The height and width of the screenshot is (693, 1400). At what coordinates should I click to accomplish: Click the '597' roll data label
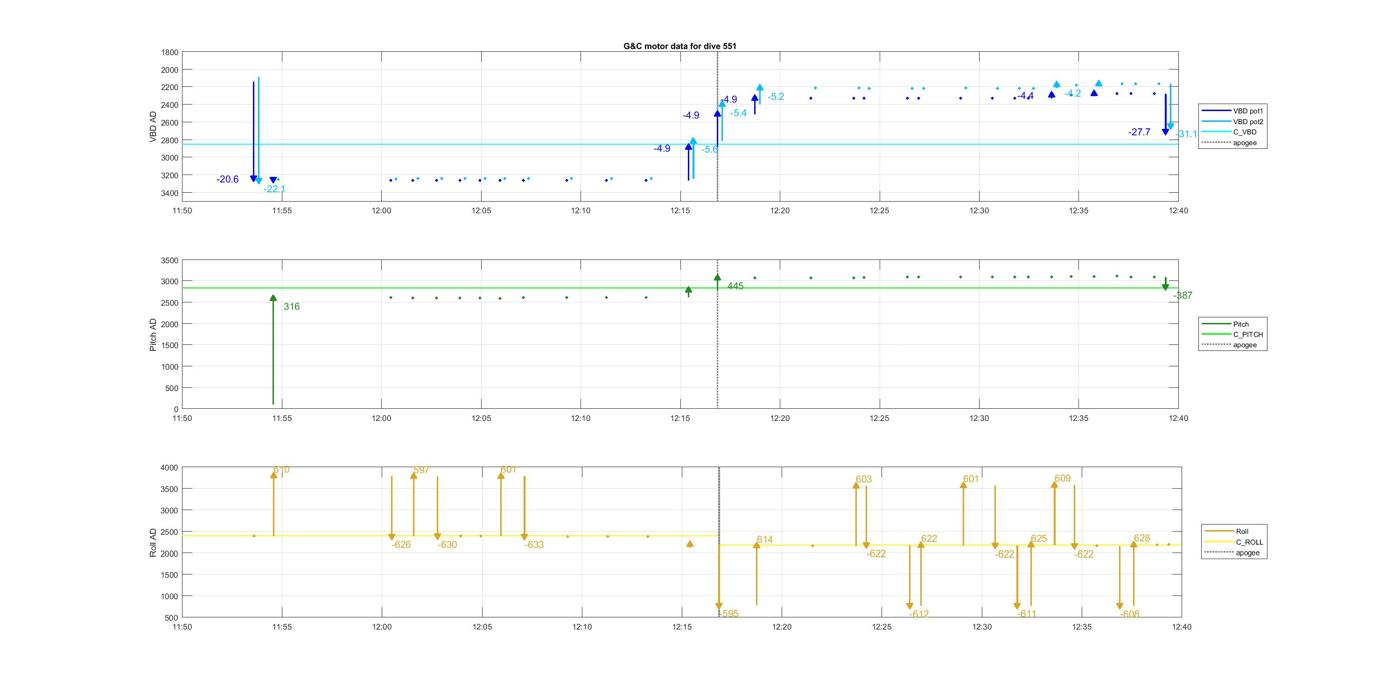point(421,470)
